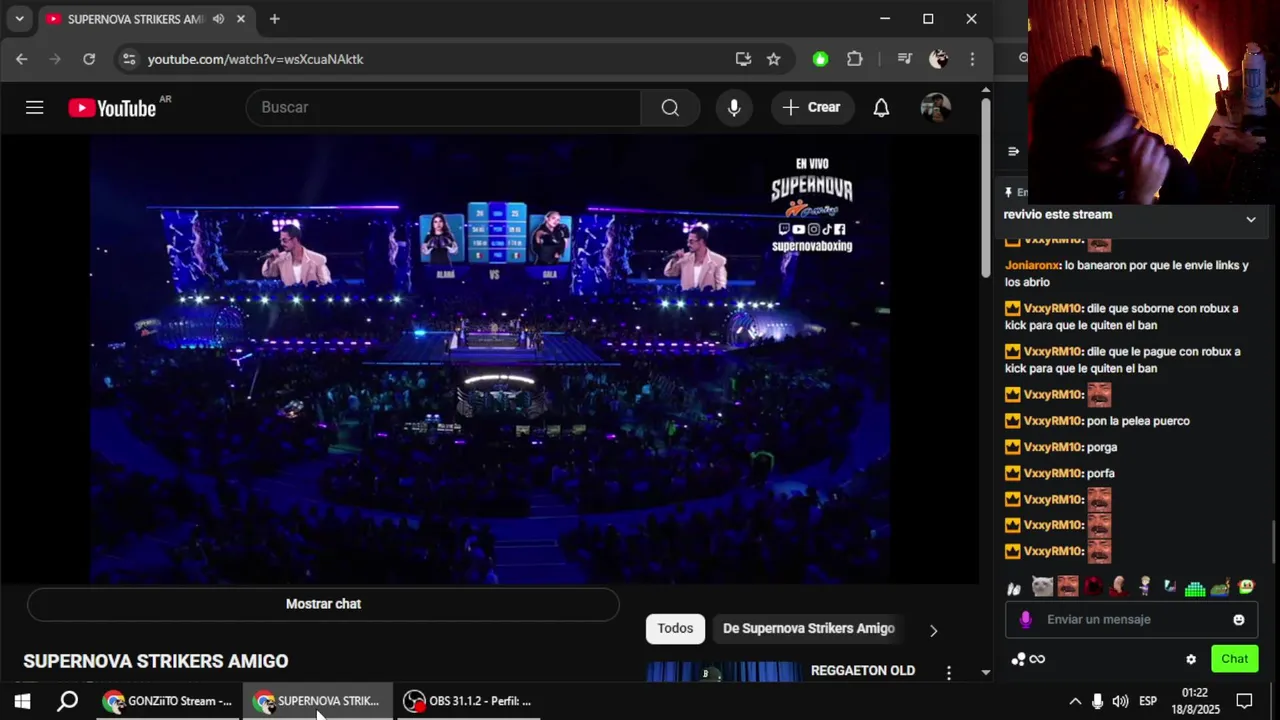Screen dimensions: 1280x720
Task: Click the YouTube search magnifier button
Action: coord(670,107)
